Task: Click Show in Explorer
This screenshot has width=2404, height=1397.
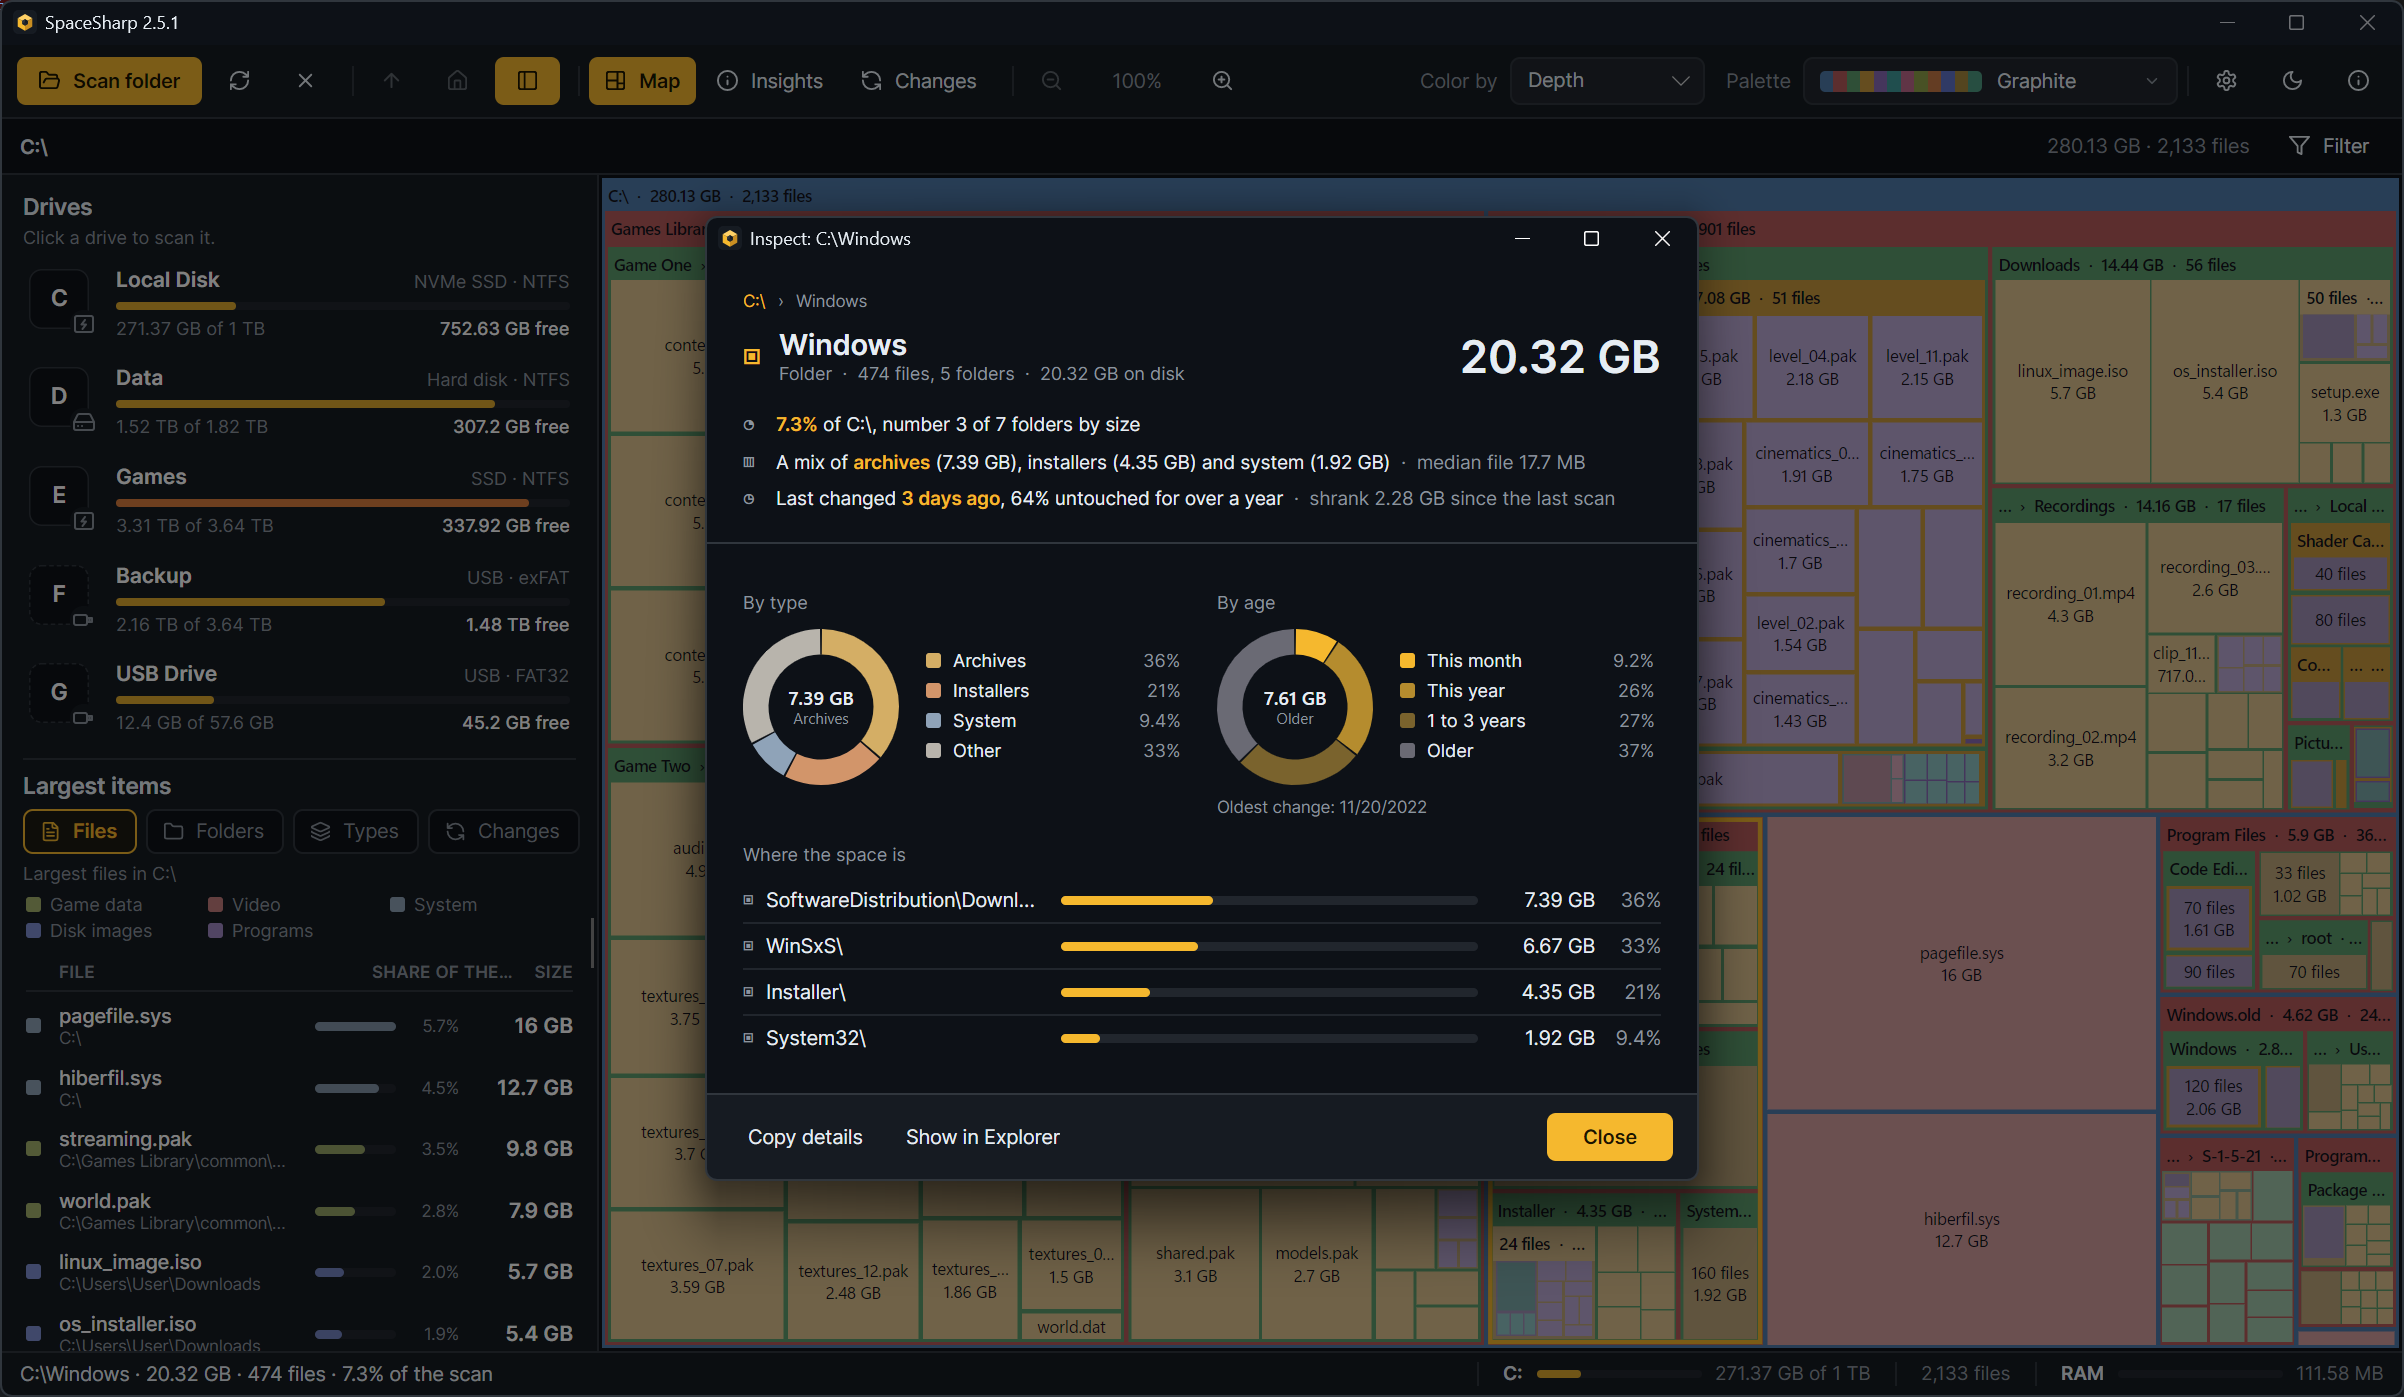Action: click(x=982, y=1137)
